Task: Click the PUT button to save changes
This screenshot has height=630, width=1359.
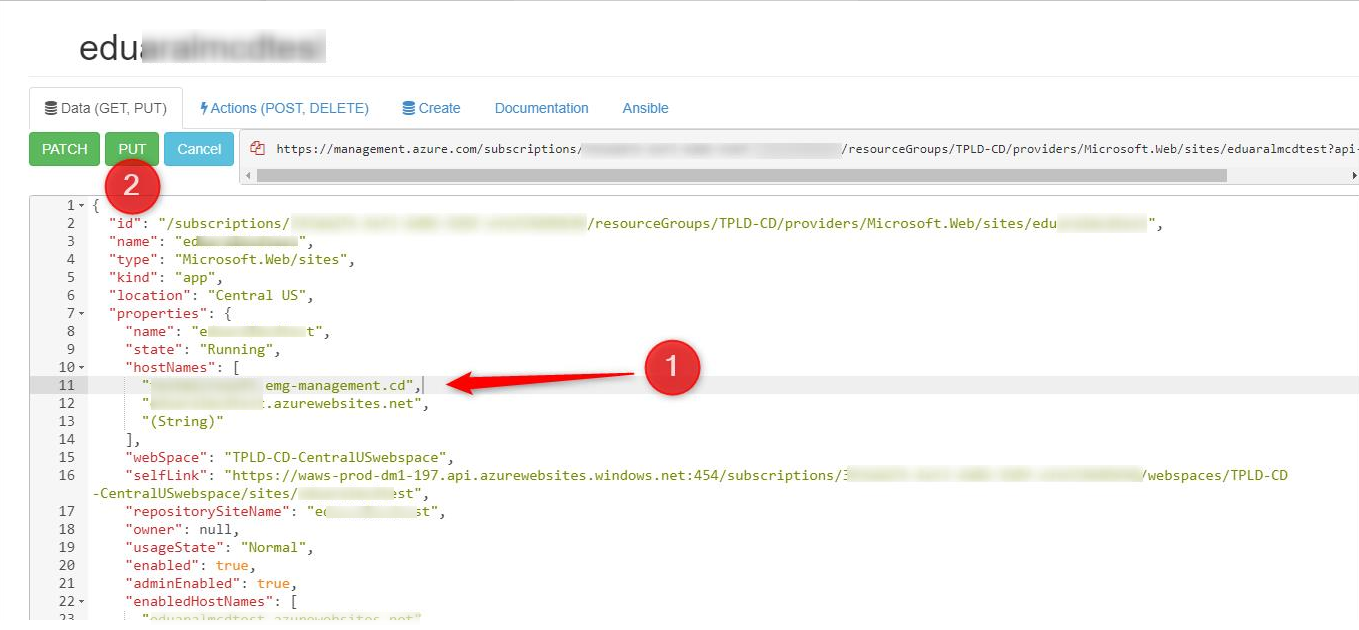Action: (131, 148)
